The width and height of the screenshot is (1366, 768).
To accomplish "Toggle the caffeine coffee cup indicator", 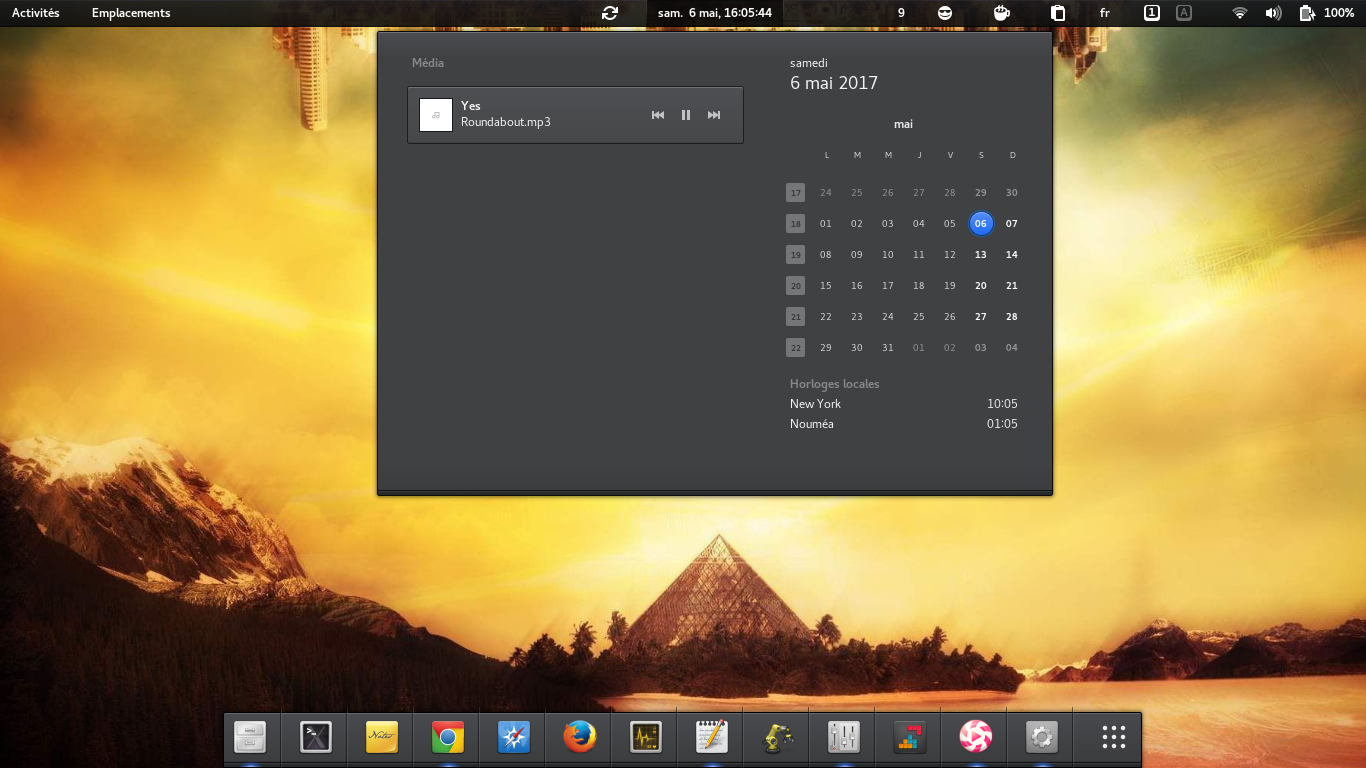I will click(x=1000, y=13).
